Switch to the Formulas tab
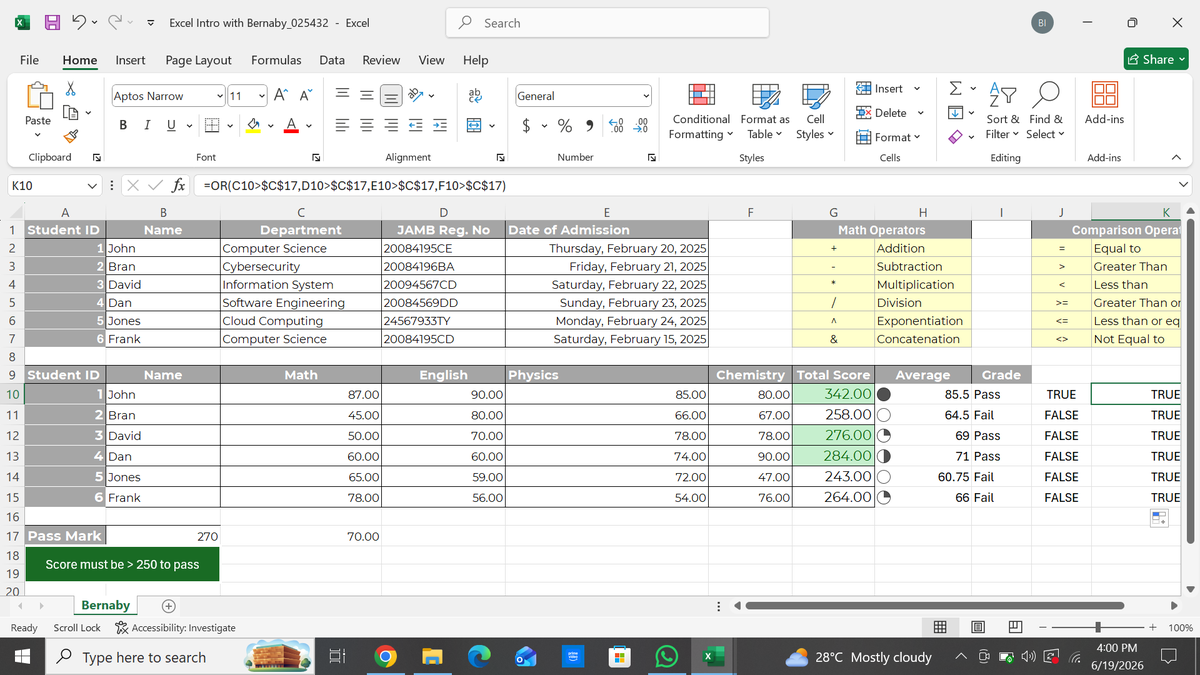This screenshot has width=1200, height=675. click(276, 60)
